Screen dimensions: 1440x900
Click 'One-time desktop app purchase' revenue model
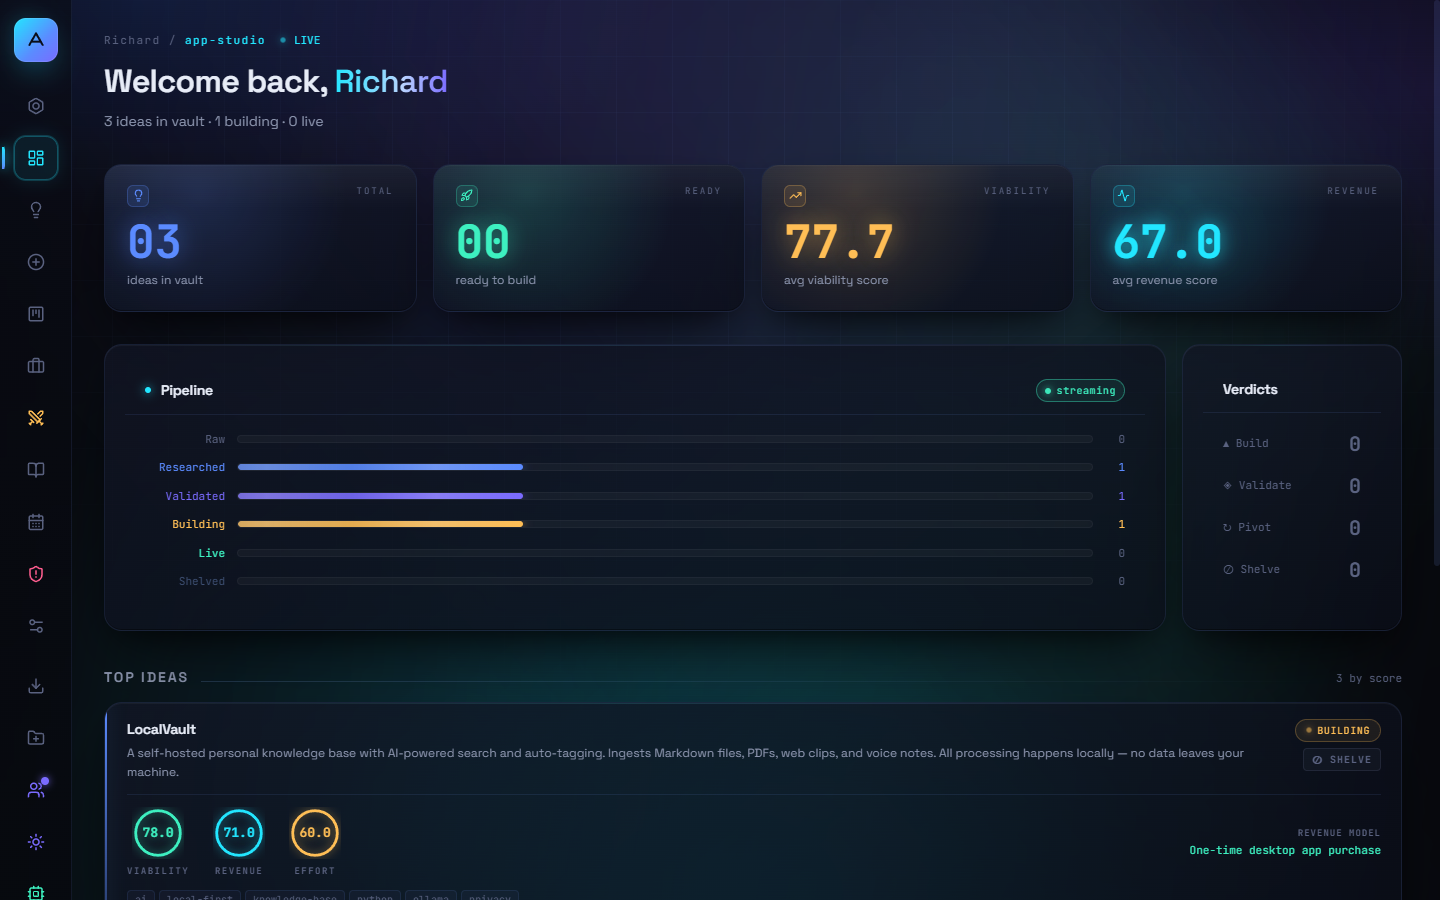pyautogui.click(x=1285, y=851)
